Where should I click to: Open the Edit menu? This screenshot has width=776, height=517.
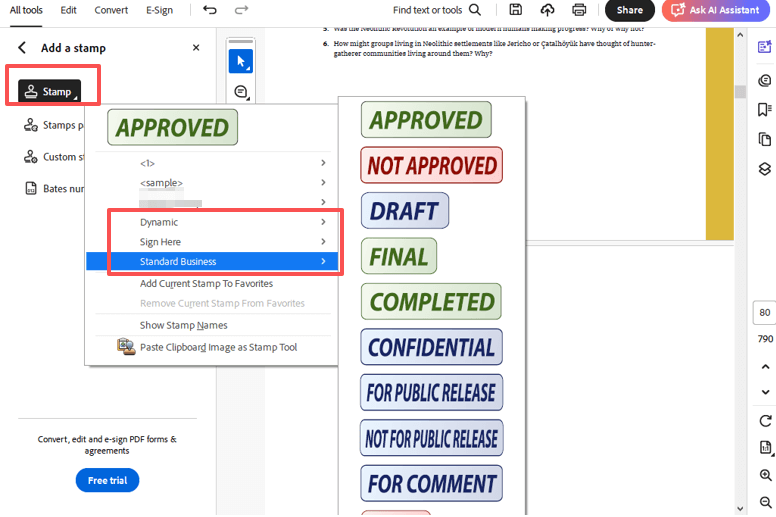tap(68, 10)
